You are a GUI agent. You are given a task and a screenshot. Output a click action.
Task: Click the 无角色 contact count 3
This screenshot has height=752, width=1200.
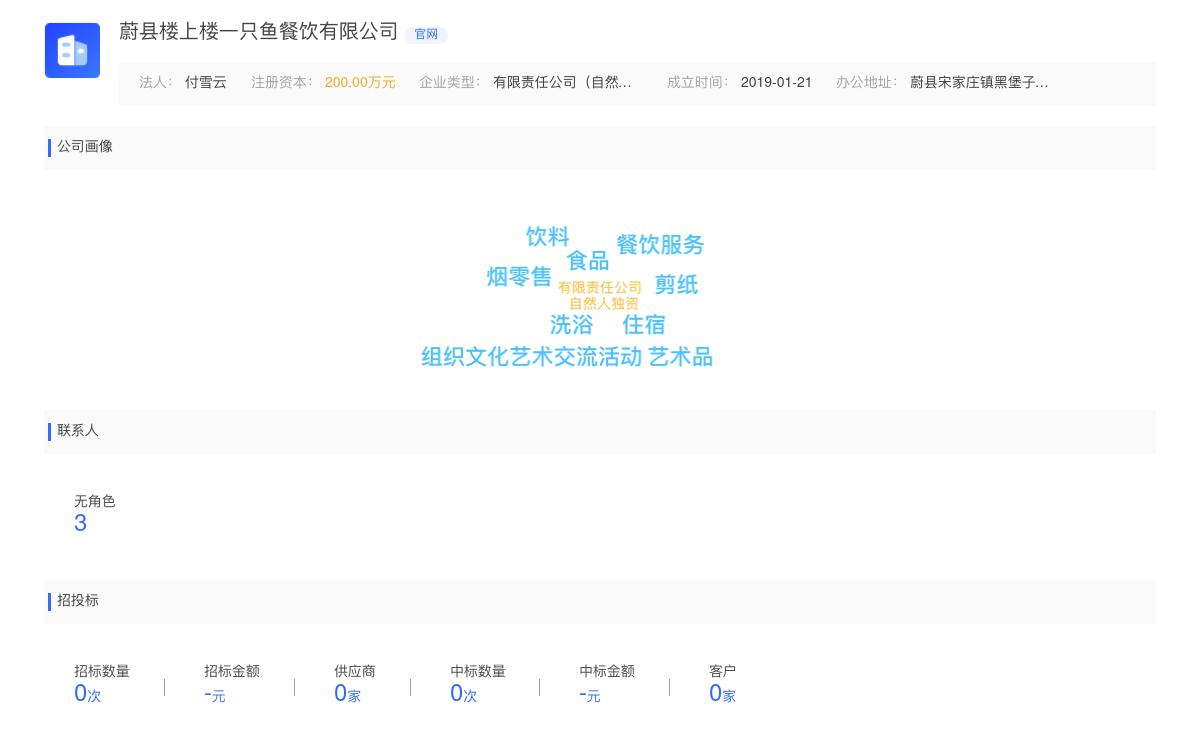click(x=81, y=523)
